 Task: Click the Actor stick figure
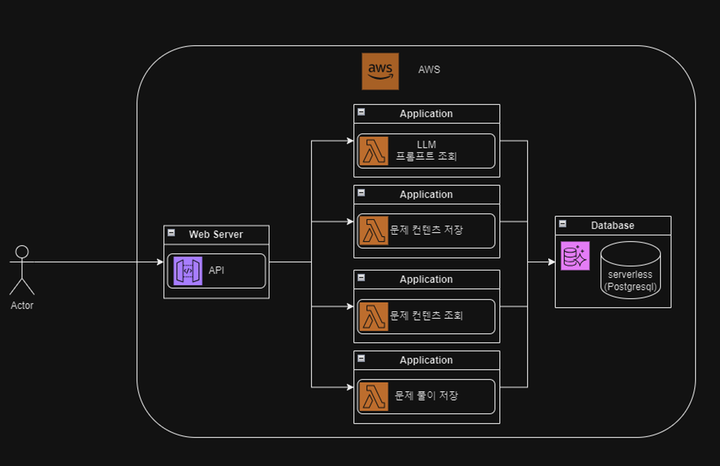click(22, 269)
